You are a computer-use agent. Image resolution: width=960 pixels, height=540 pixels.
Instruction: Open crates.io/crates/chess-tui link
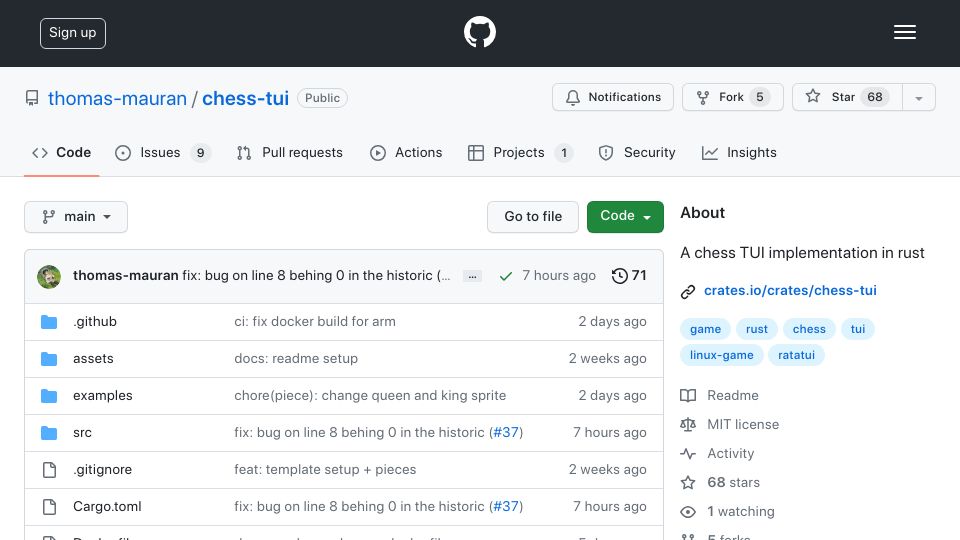[x=790, y=290]
